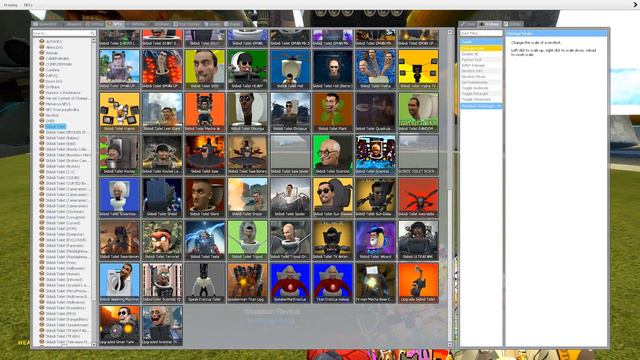This screenshot has height=360, width=640.
Task: Click NPC grid scrollbar down arrow
Action: 450,344
